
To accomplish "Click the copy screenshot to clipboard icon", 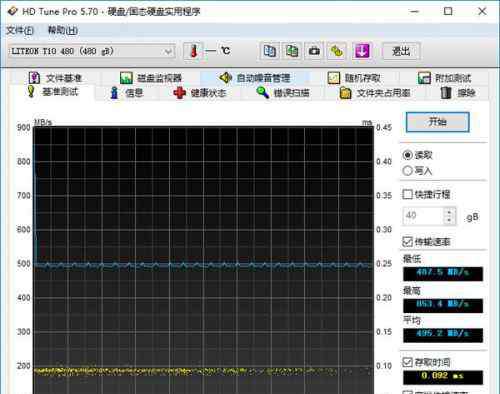I will click(292, 51).
